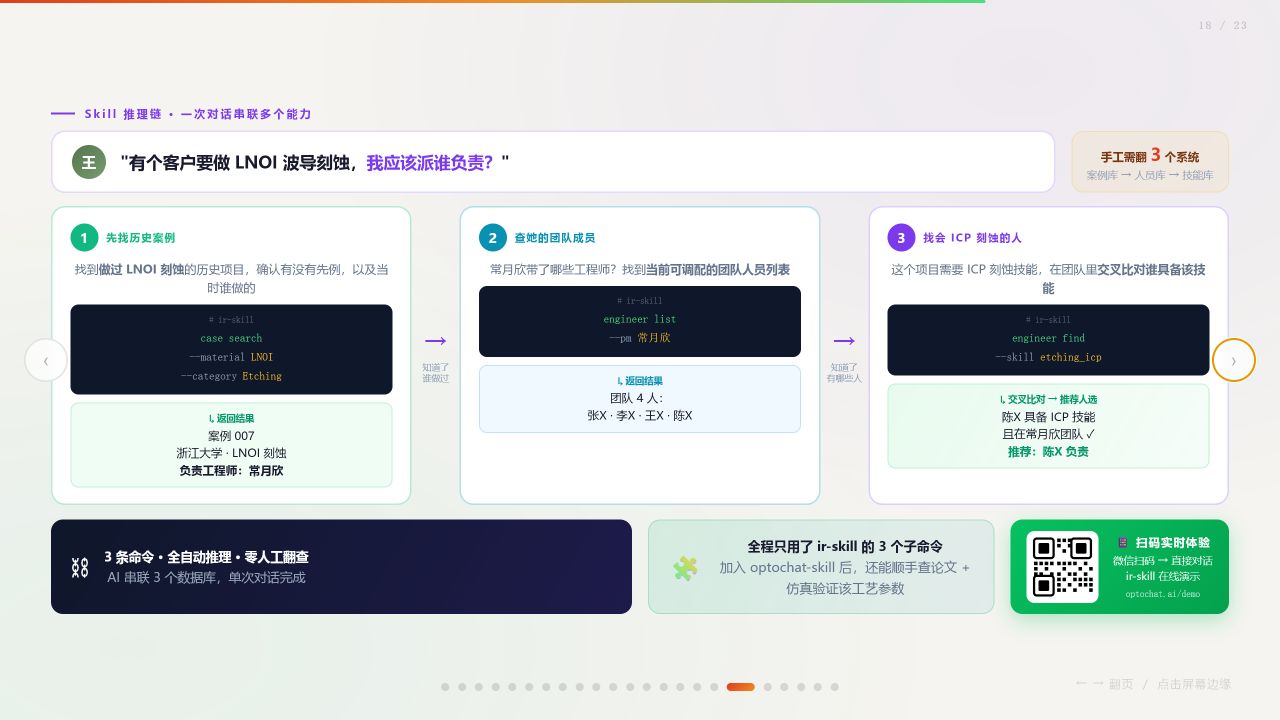Click the --skill etching_icp code line
Screen dimensions: 1280x720
(x=1048, y=357)
